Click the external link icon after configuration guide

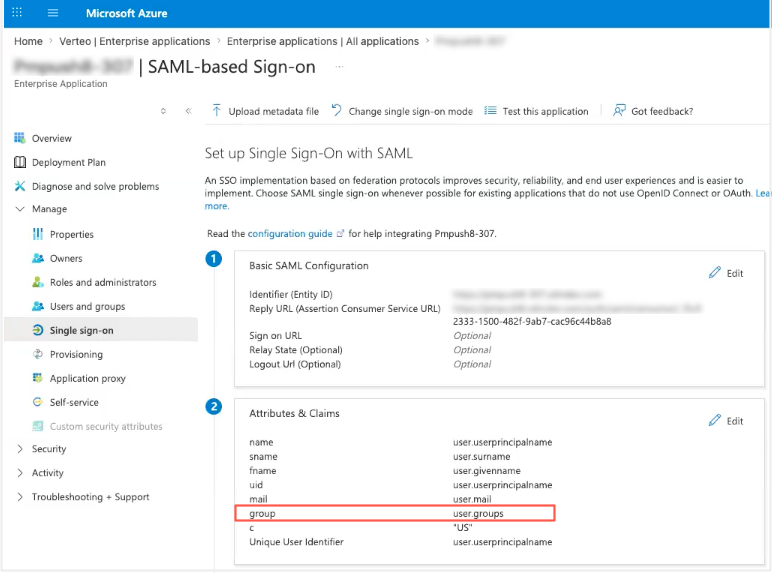(340, 233)
